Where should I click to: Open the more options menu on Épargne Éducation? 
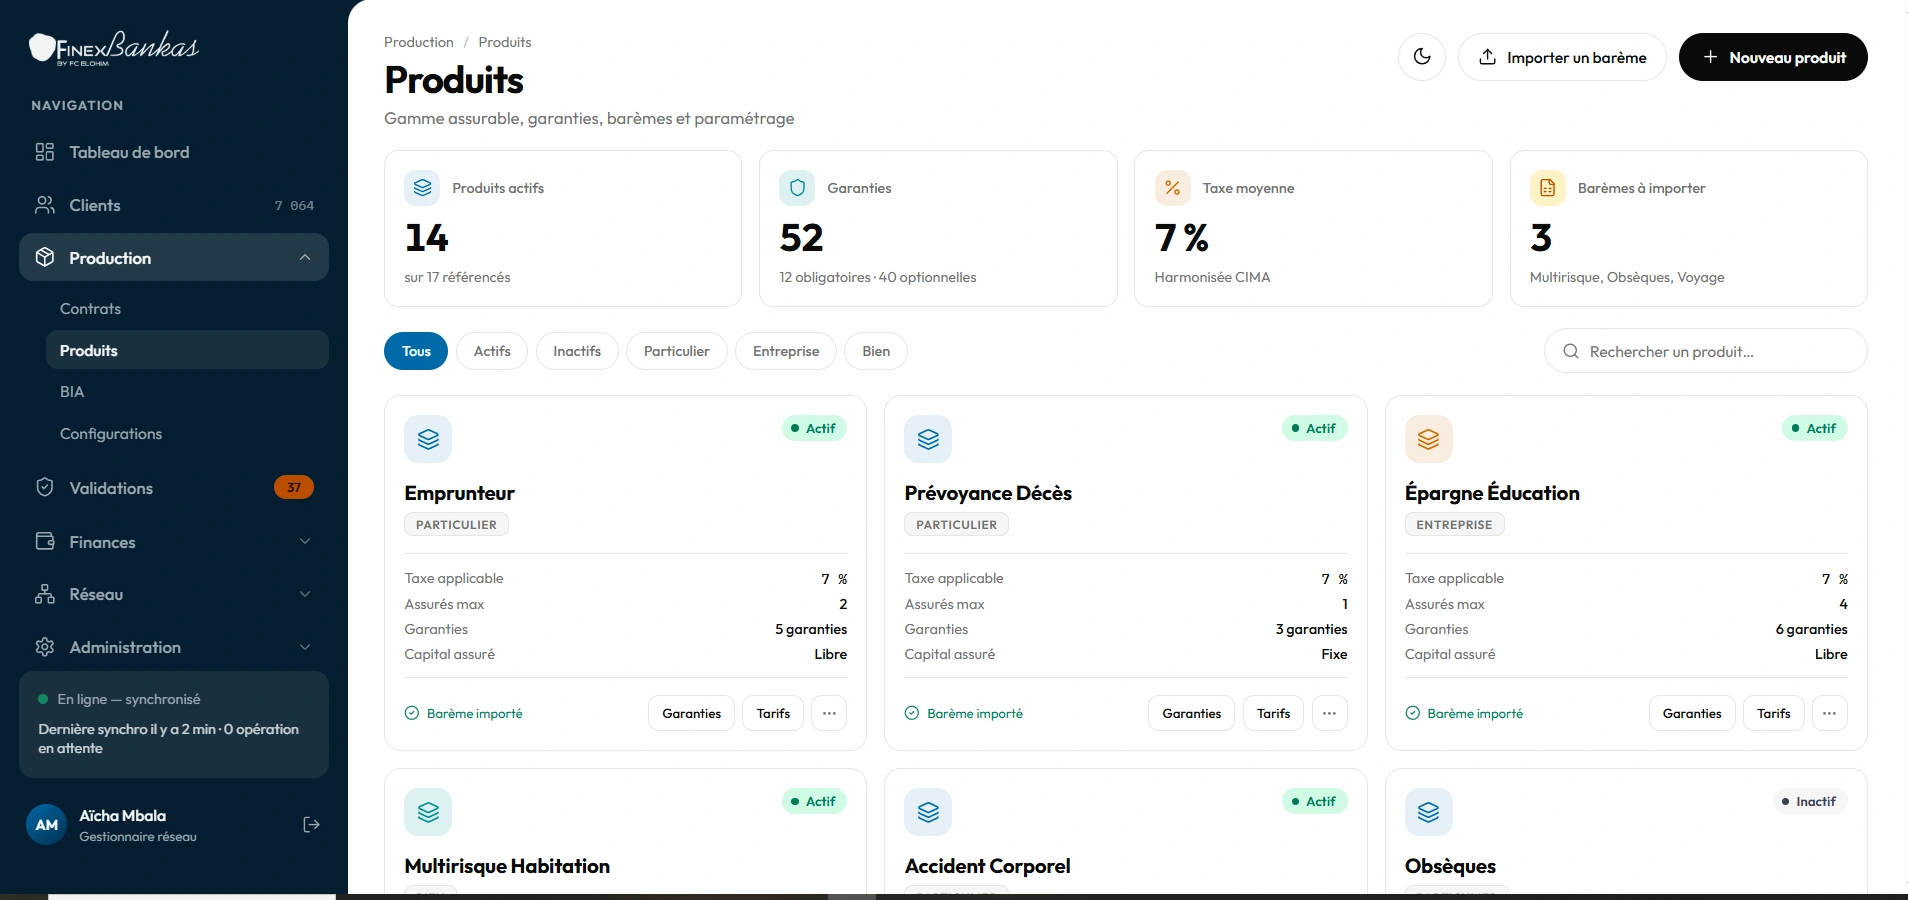1829,713
